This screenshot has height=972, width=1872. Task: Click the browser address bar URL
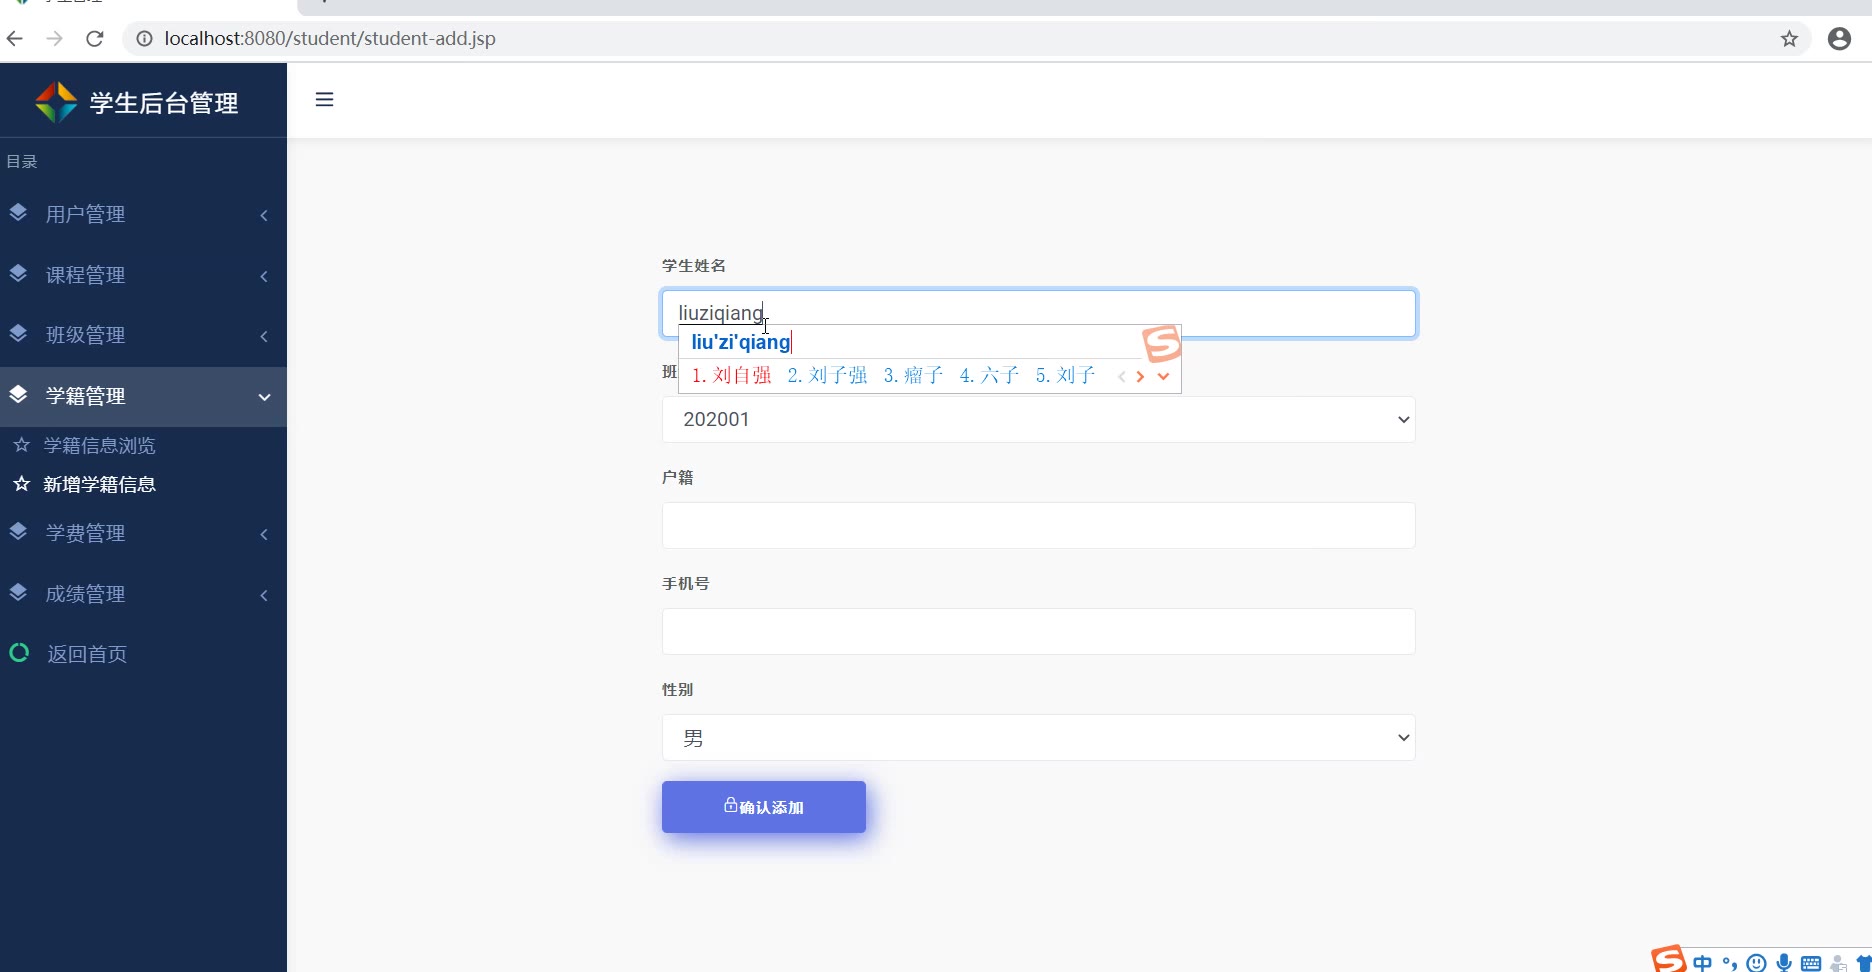coord(330,39)
